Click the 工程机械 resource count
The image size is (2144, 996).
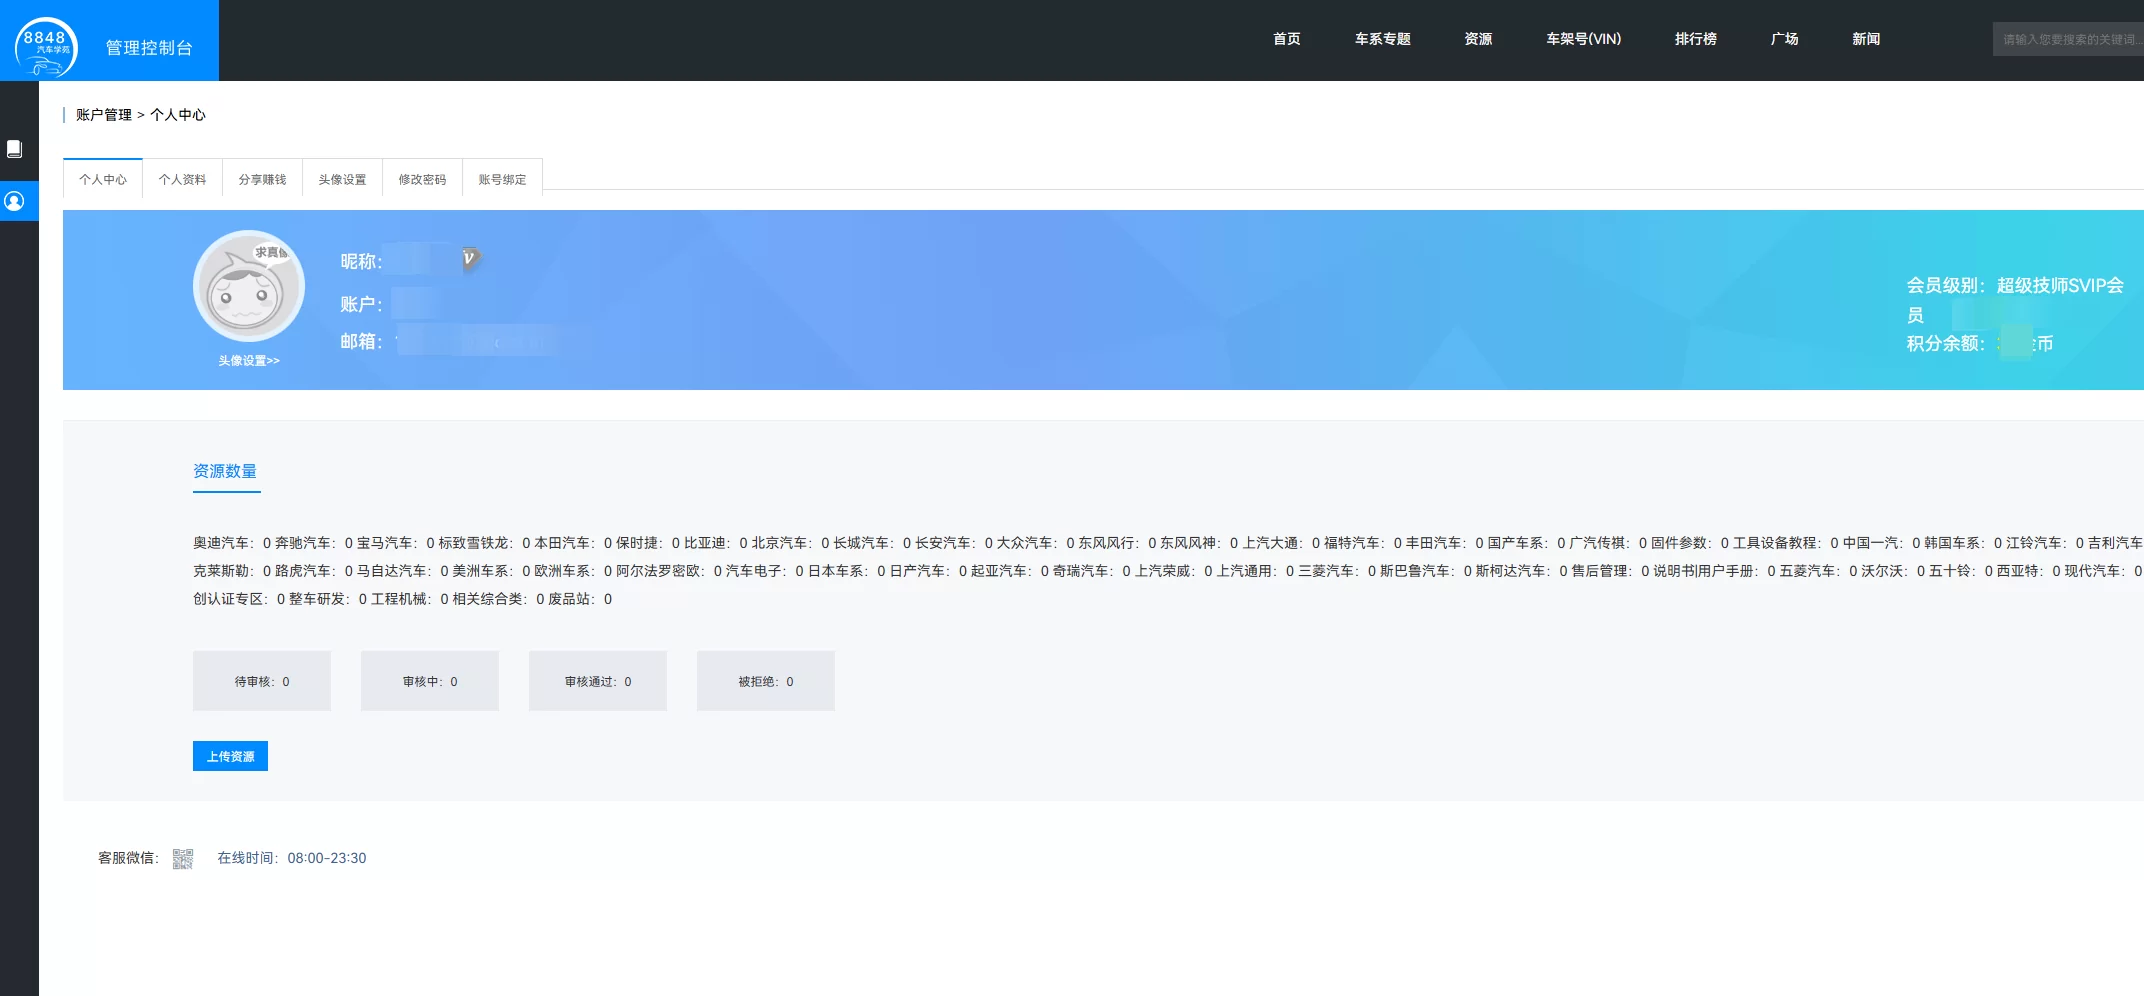[410, 599]
